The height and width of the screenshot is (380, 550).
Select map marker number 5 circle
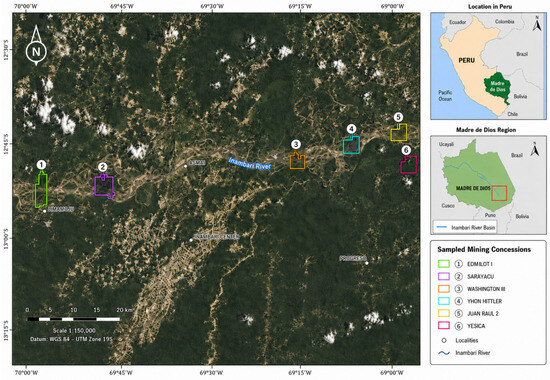[x=398, y=117]
